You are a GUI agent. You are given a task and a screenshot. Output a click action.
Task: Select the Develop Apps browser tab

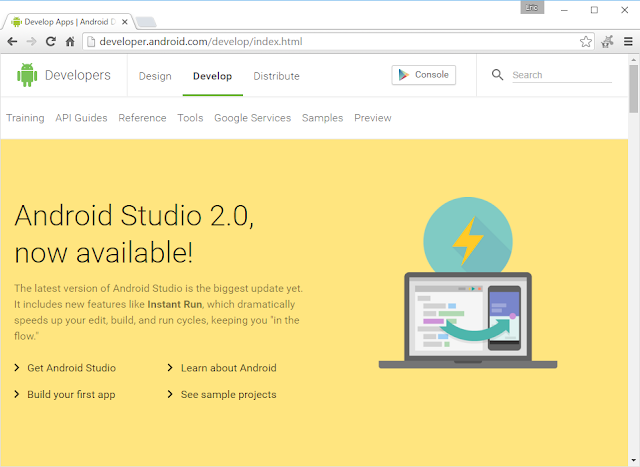point(69,22)
